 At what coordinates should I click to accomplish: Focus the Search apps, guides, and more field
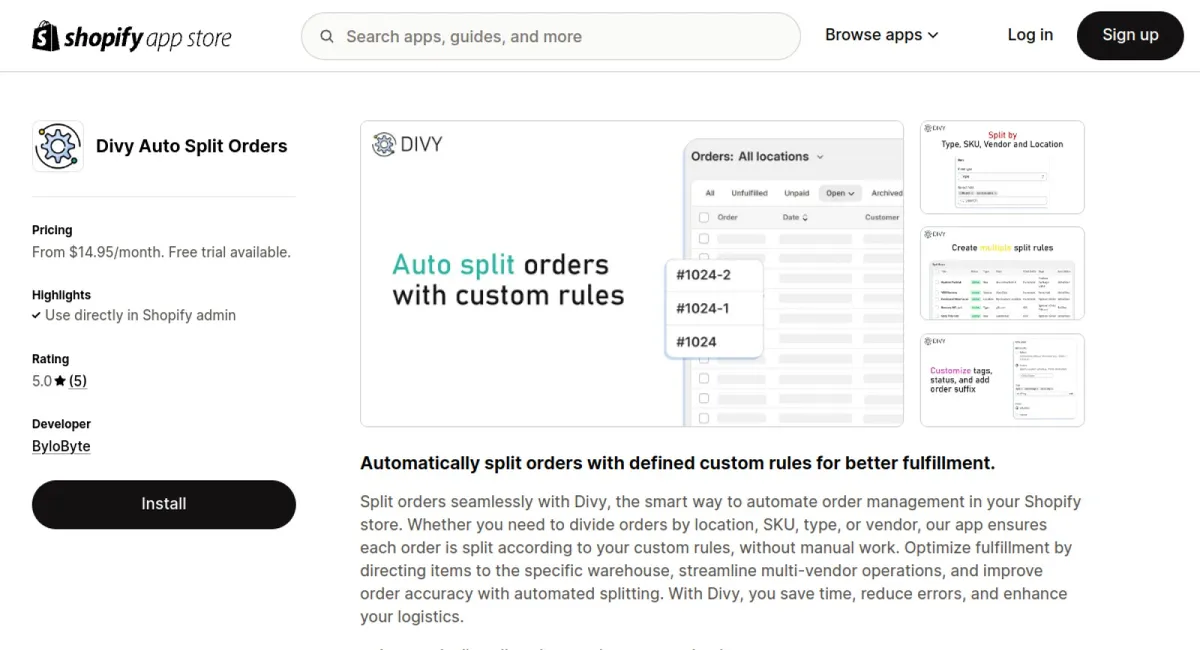tap(551, 36)
